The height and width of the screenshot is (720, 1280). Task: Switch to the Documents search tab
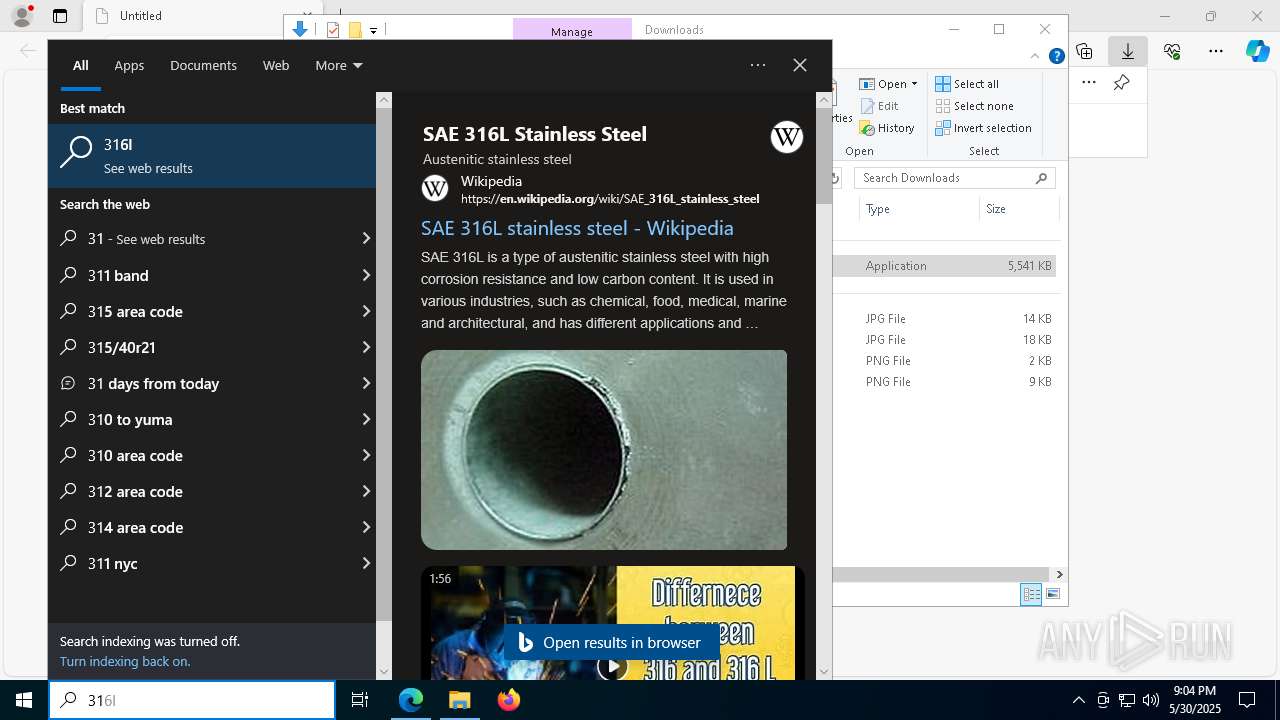[x=203, y=65]
